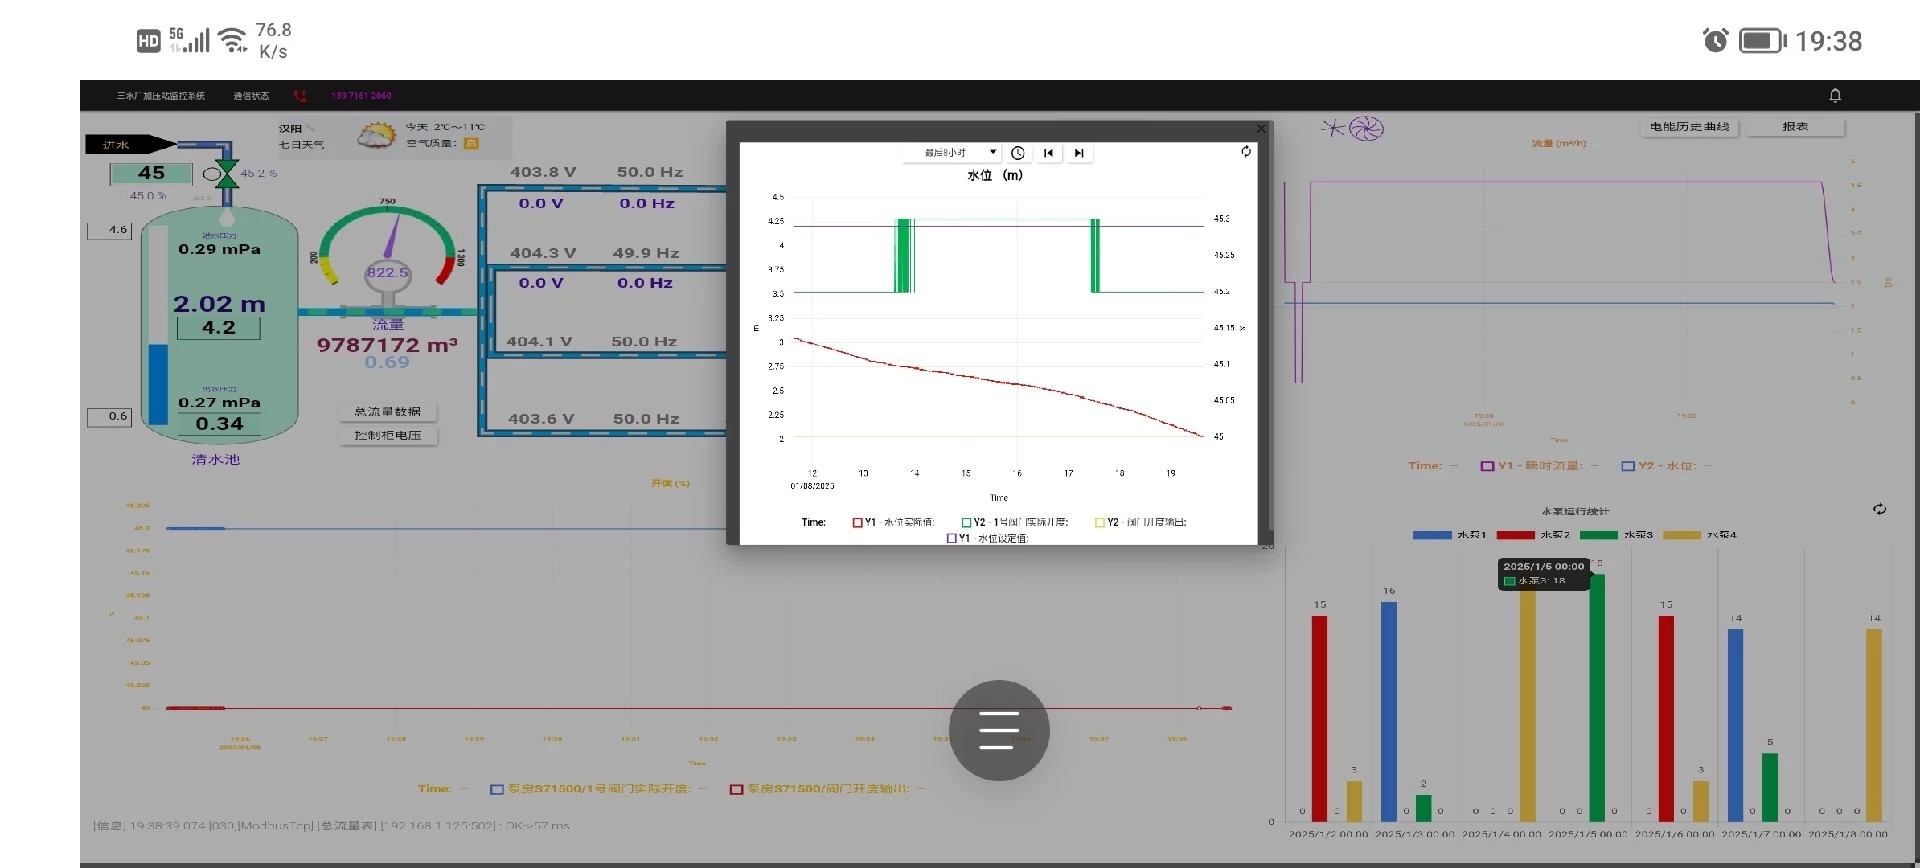Click the total flow value 9787172 m³
This screenshot has width=1920, height=868.
point(387,345)
